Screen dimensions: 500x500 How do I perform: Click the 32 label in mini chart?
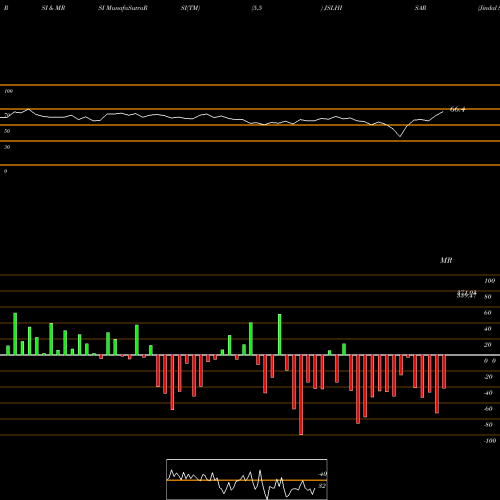[x=322, y=486]
